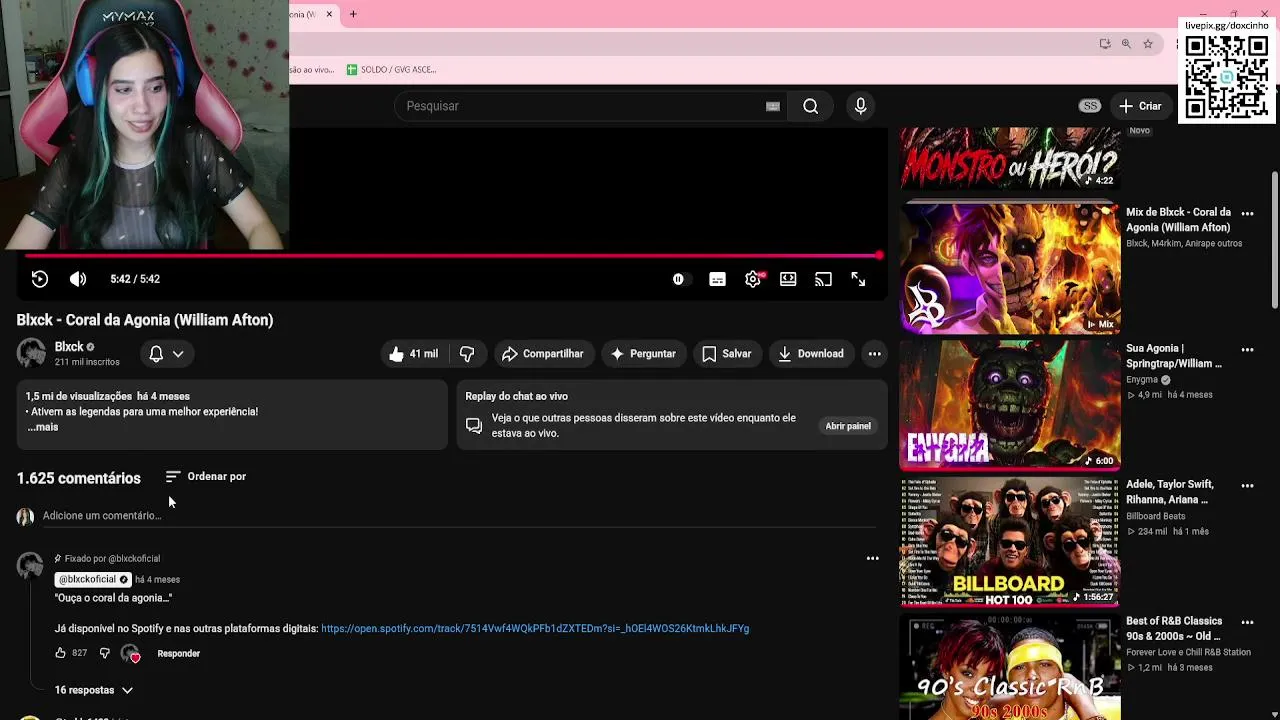
Task: Expand description with ...mais
Action: (42, 427)
